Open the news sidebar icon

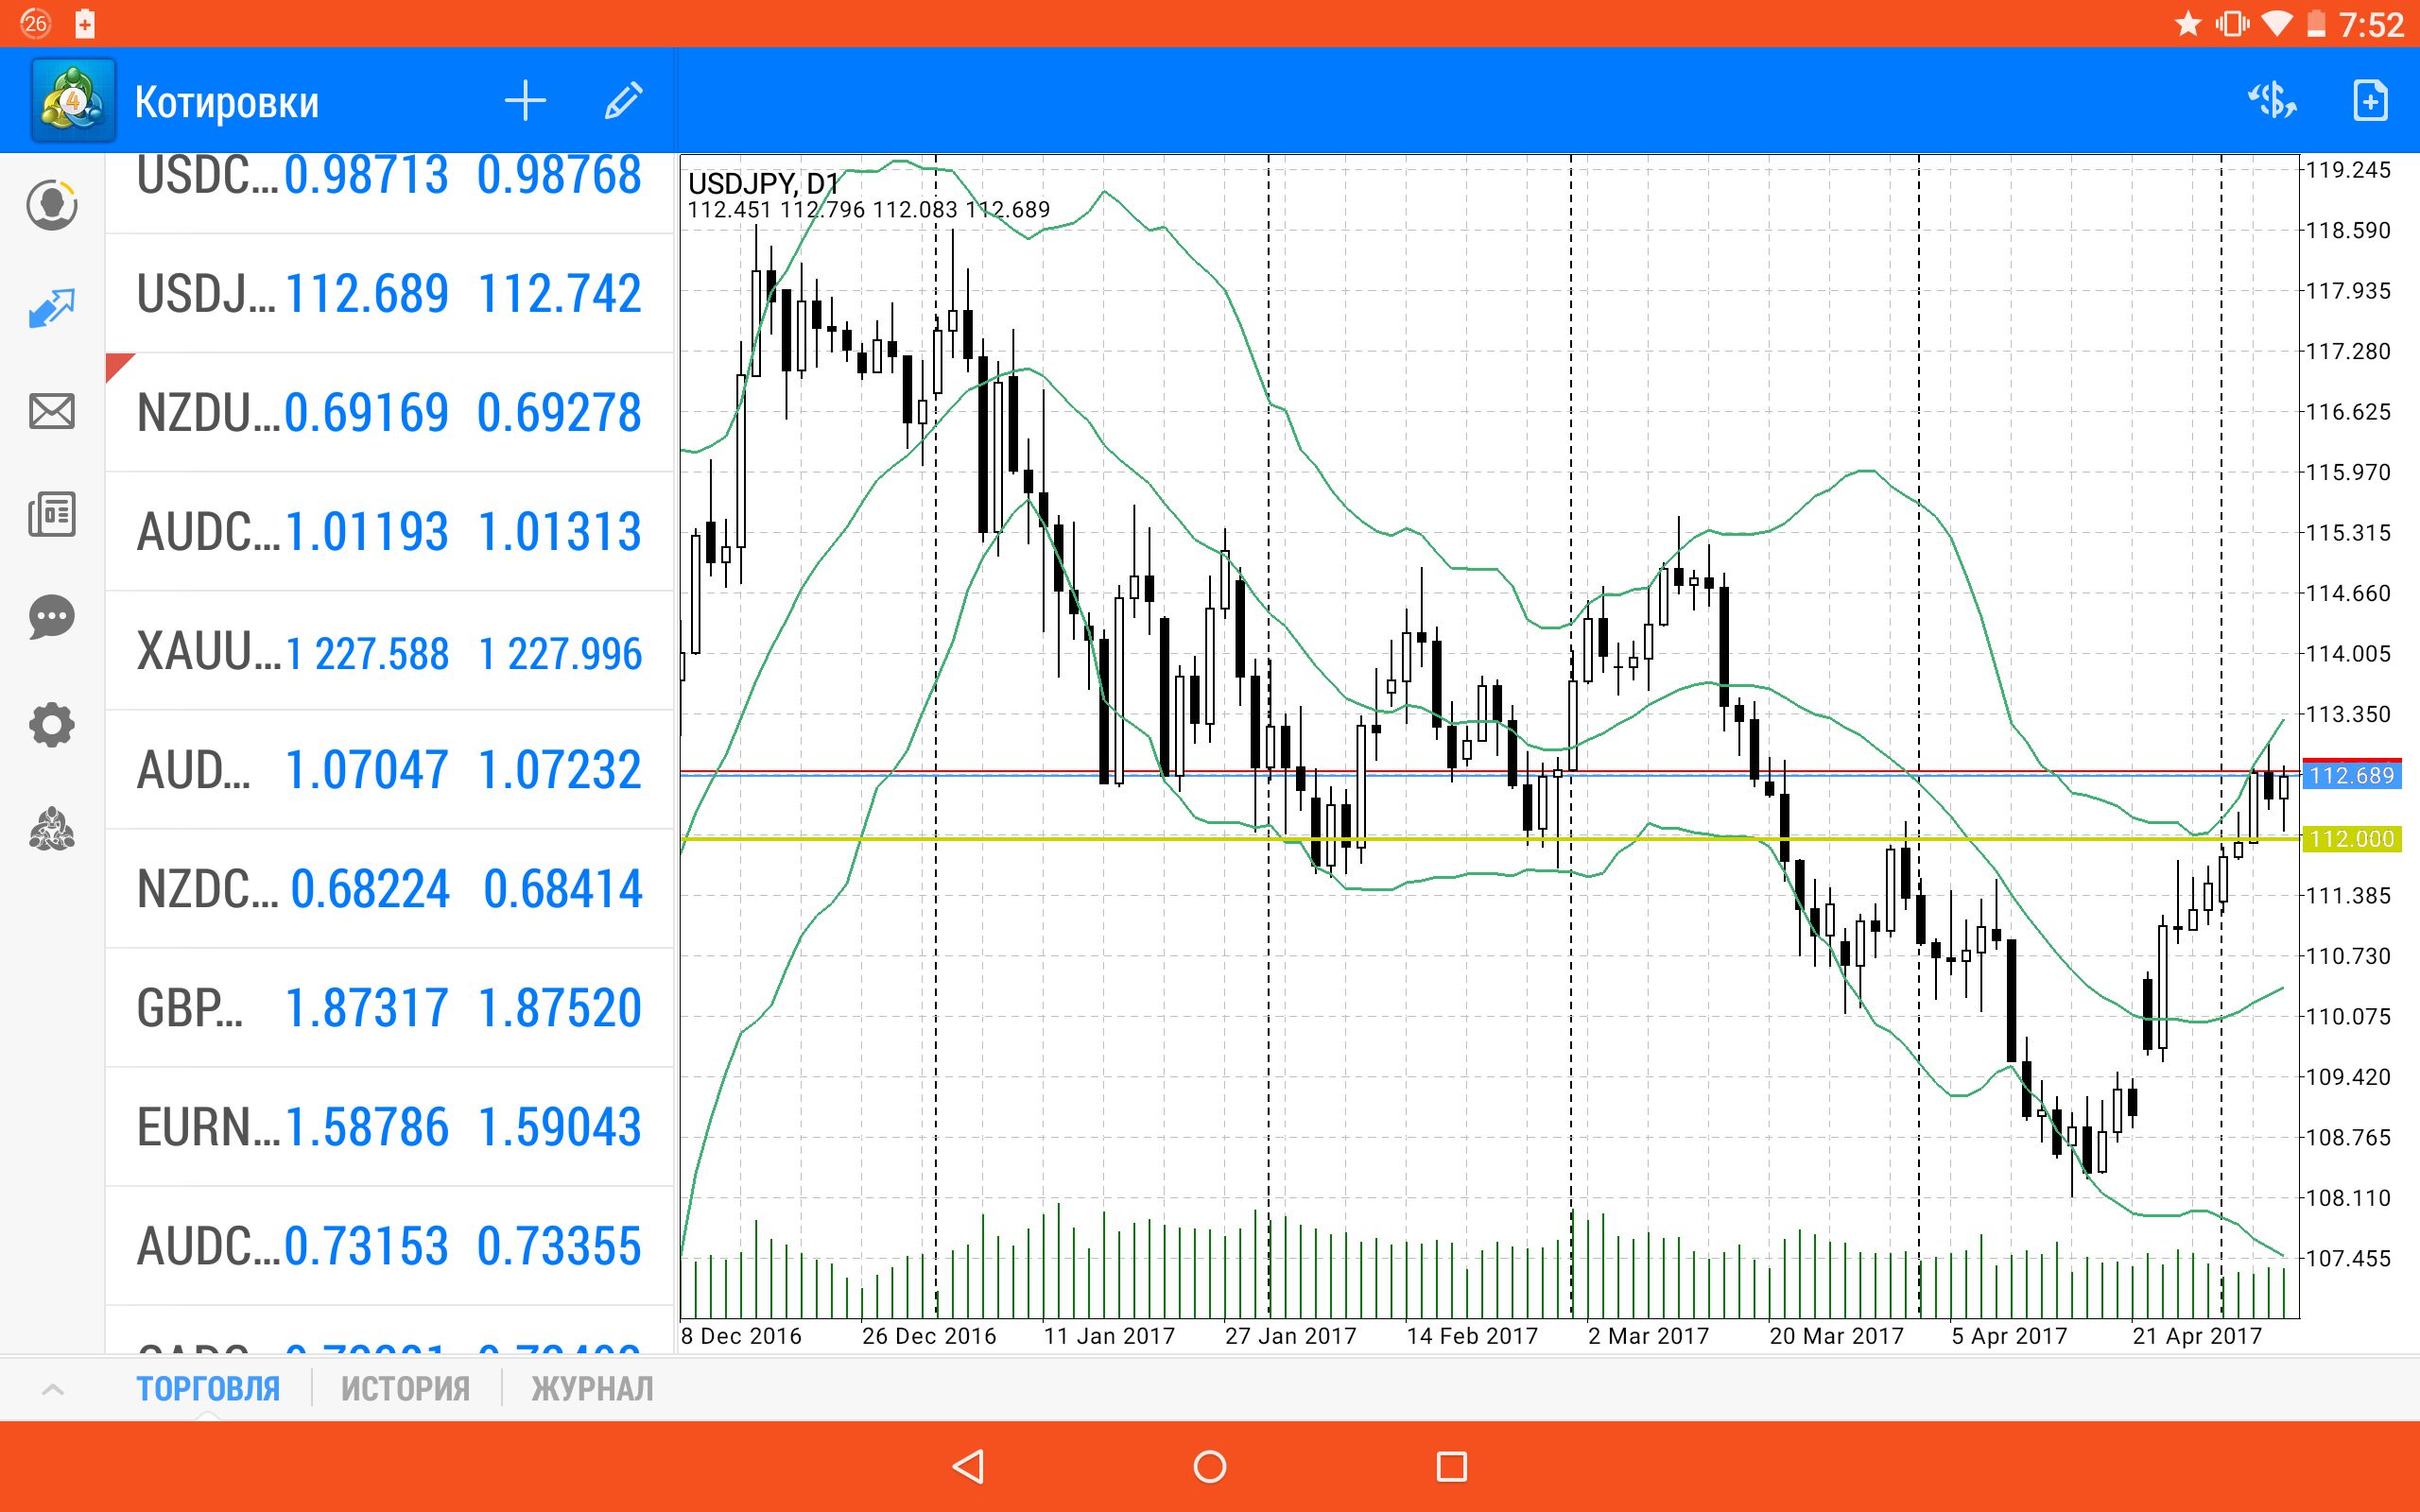click(x=52, y=514)
